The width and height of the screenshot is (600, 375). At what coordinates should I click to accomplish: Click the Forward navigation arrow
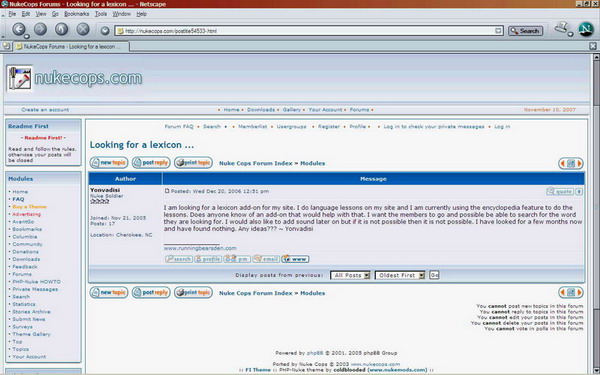point(40,29)
